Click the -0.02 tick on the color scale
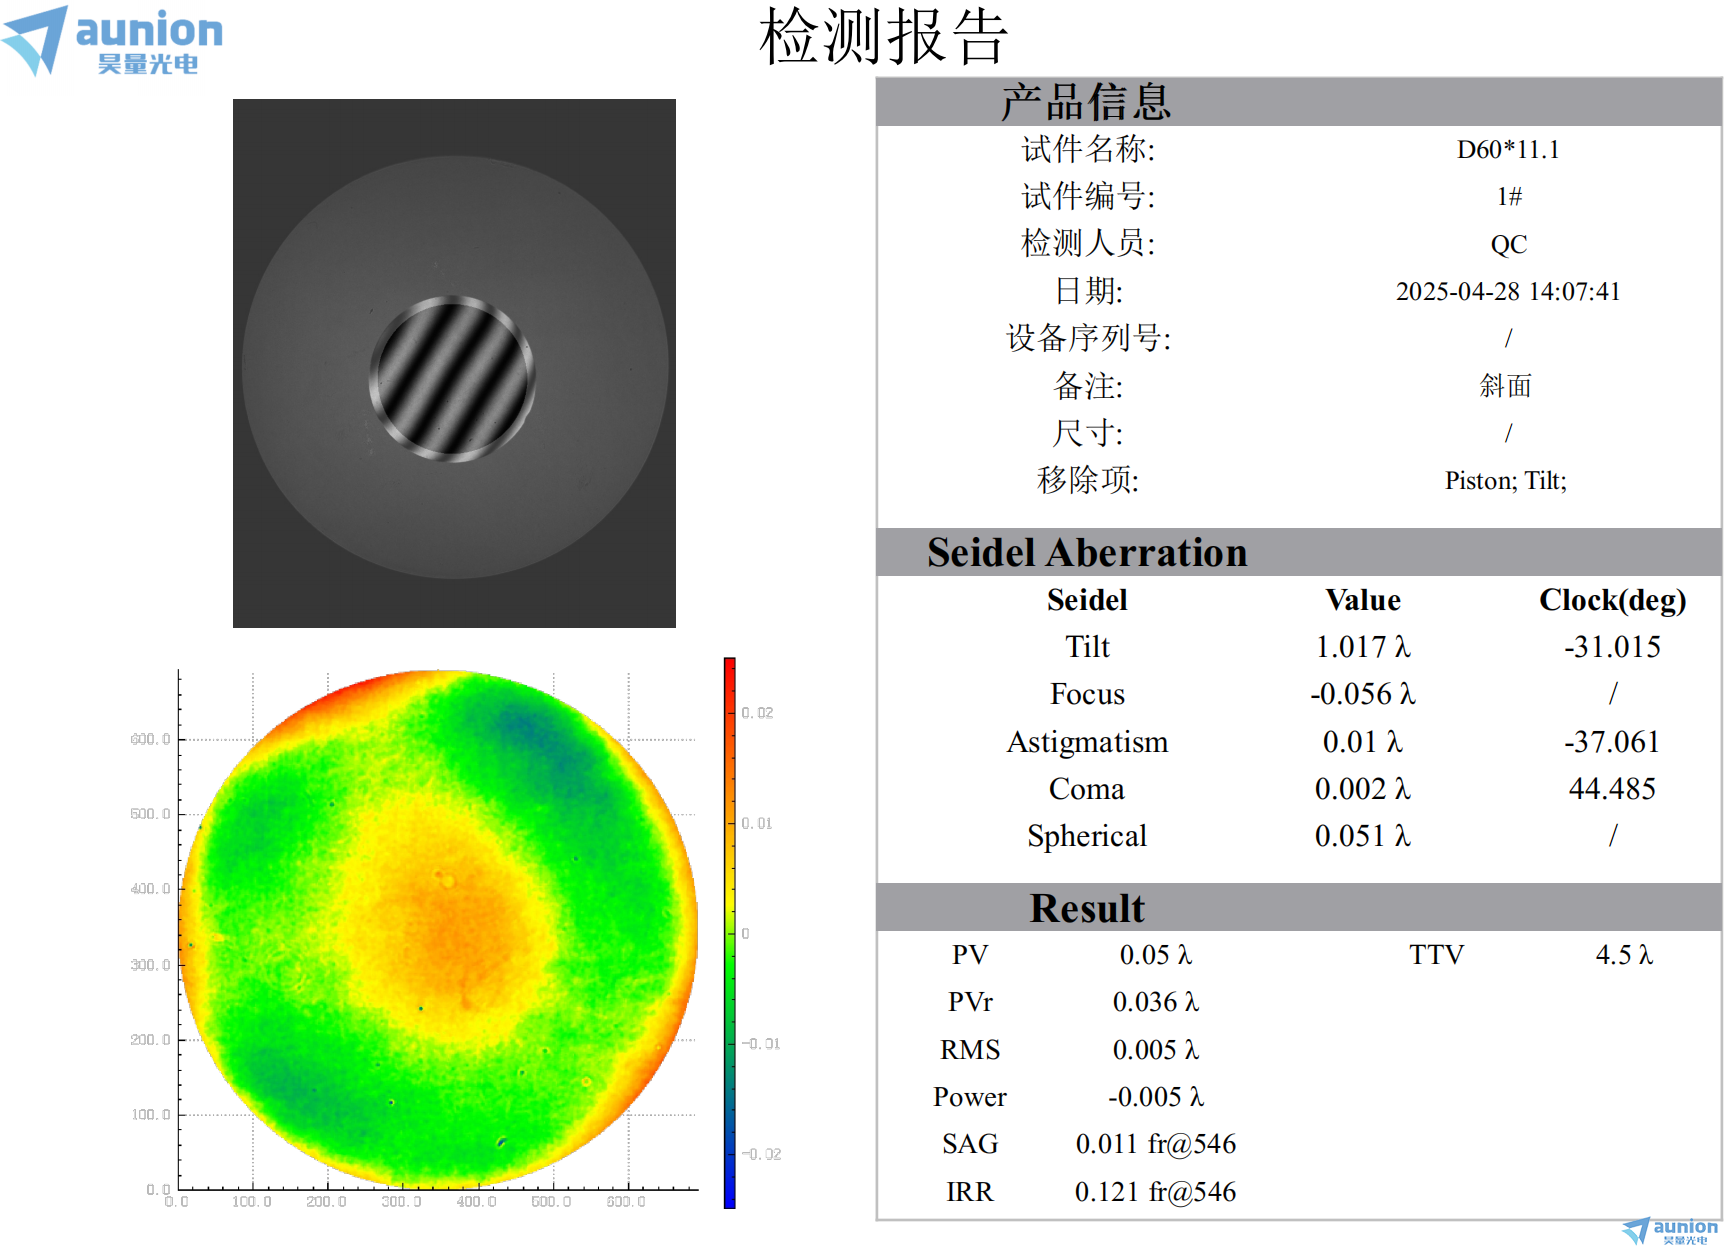This screenshot has height=1256, width=1730. click(x=761, y=1154)
